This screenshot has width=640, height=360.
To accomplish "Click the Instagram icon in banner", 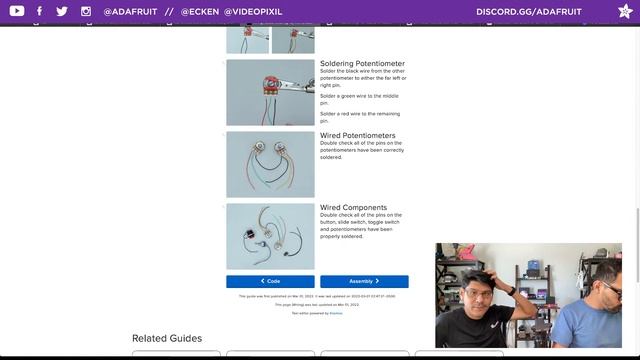I will click(x=86, y=11).
